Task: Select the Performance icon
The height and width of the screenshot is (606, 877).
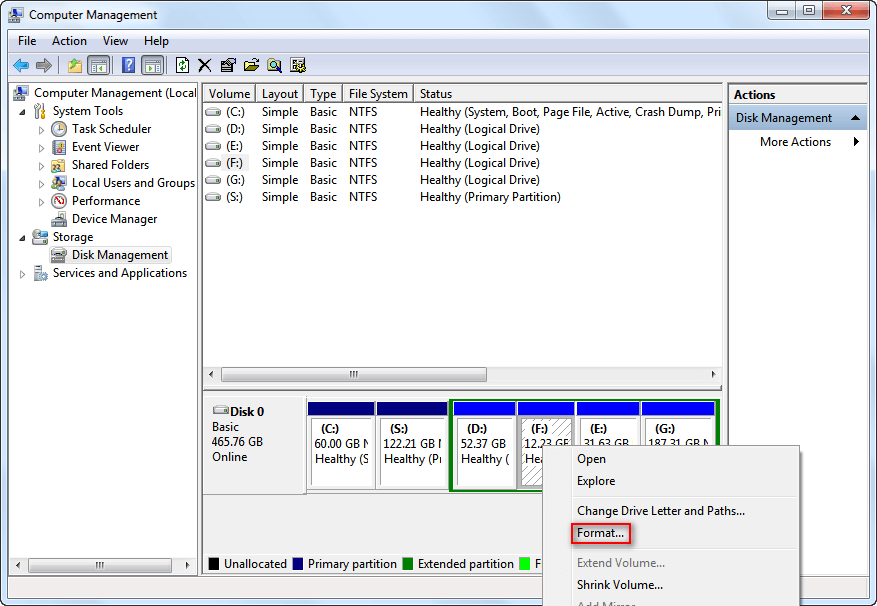Action: tap(59, 201)
